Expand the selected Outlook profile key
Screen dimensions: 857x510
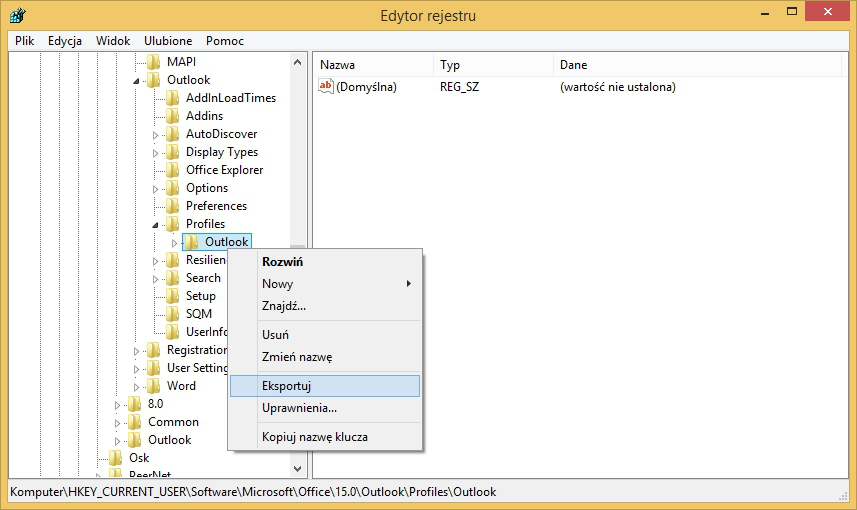[x=174, y=243]
